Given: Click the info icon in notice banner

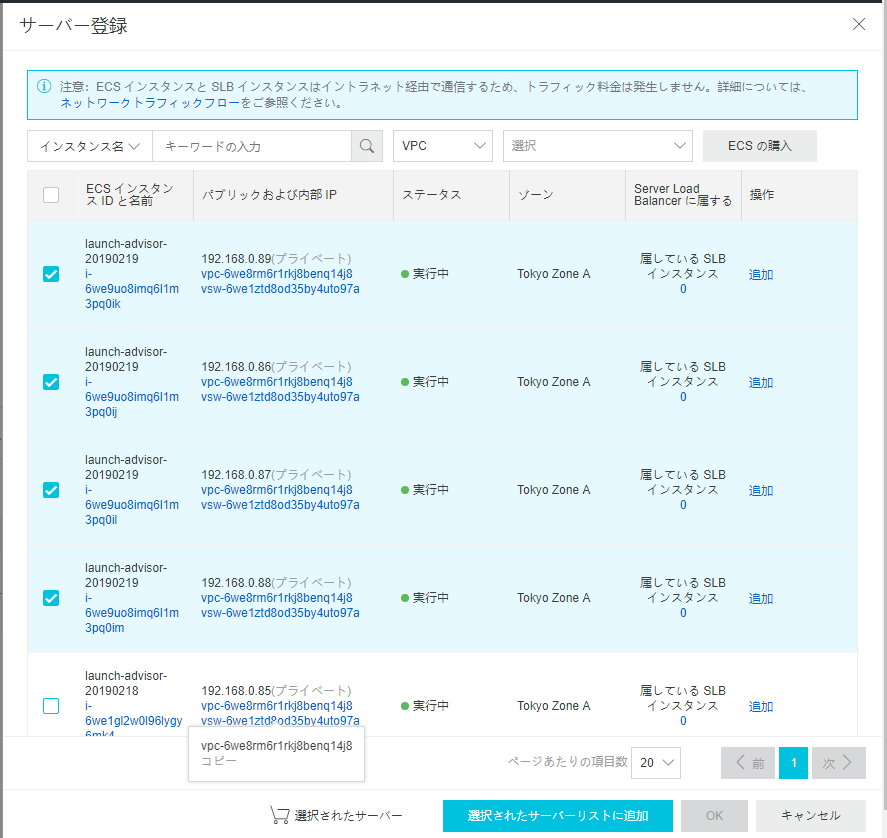Looking at the screenshot, I should [x=44, y=87].
